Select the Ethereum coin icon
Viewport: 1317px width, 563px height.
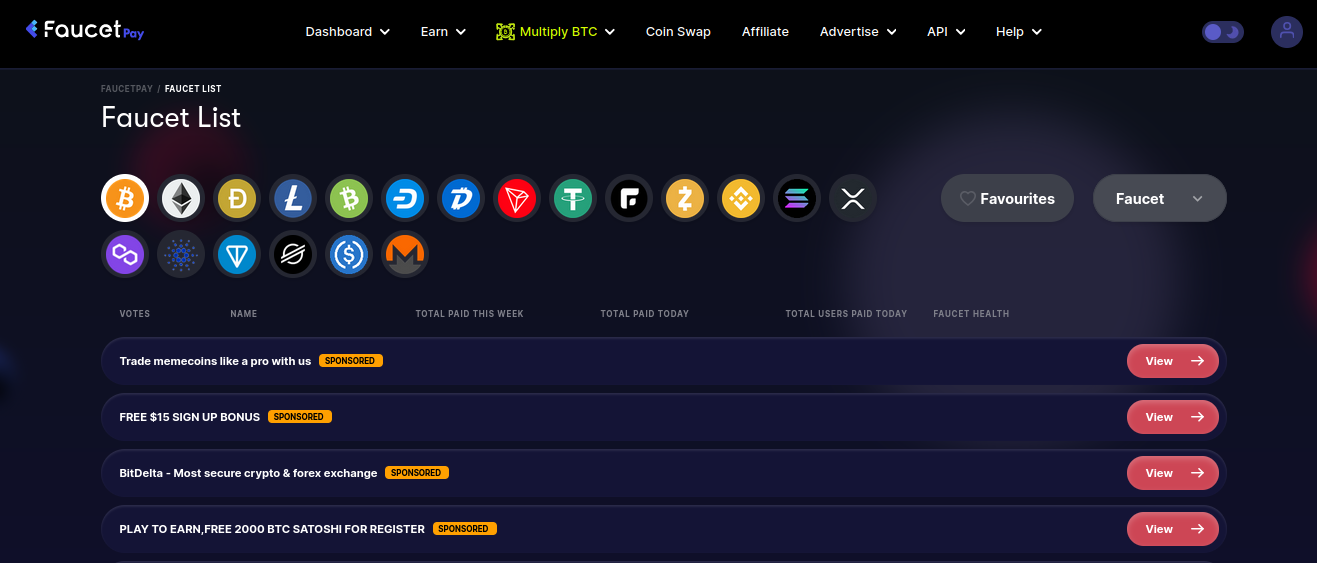click(x=181, y=198)
